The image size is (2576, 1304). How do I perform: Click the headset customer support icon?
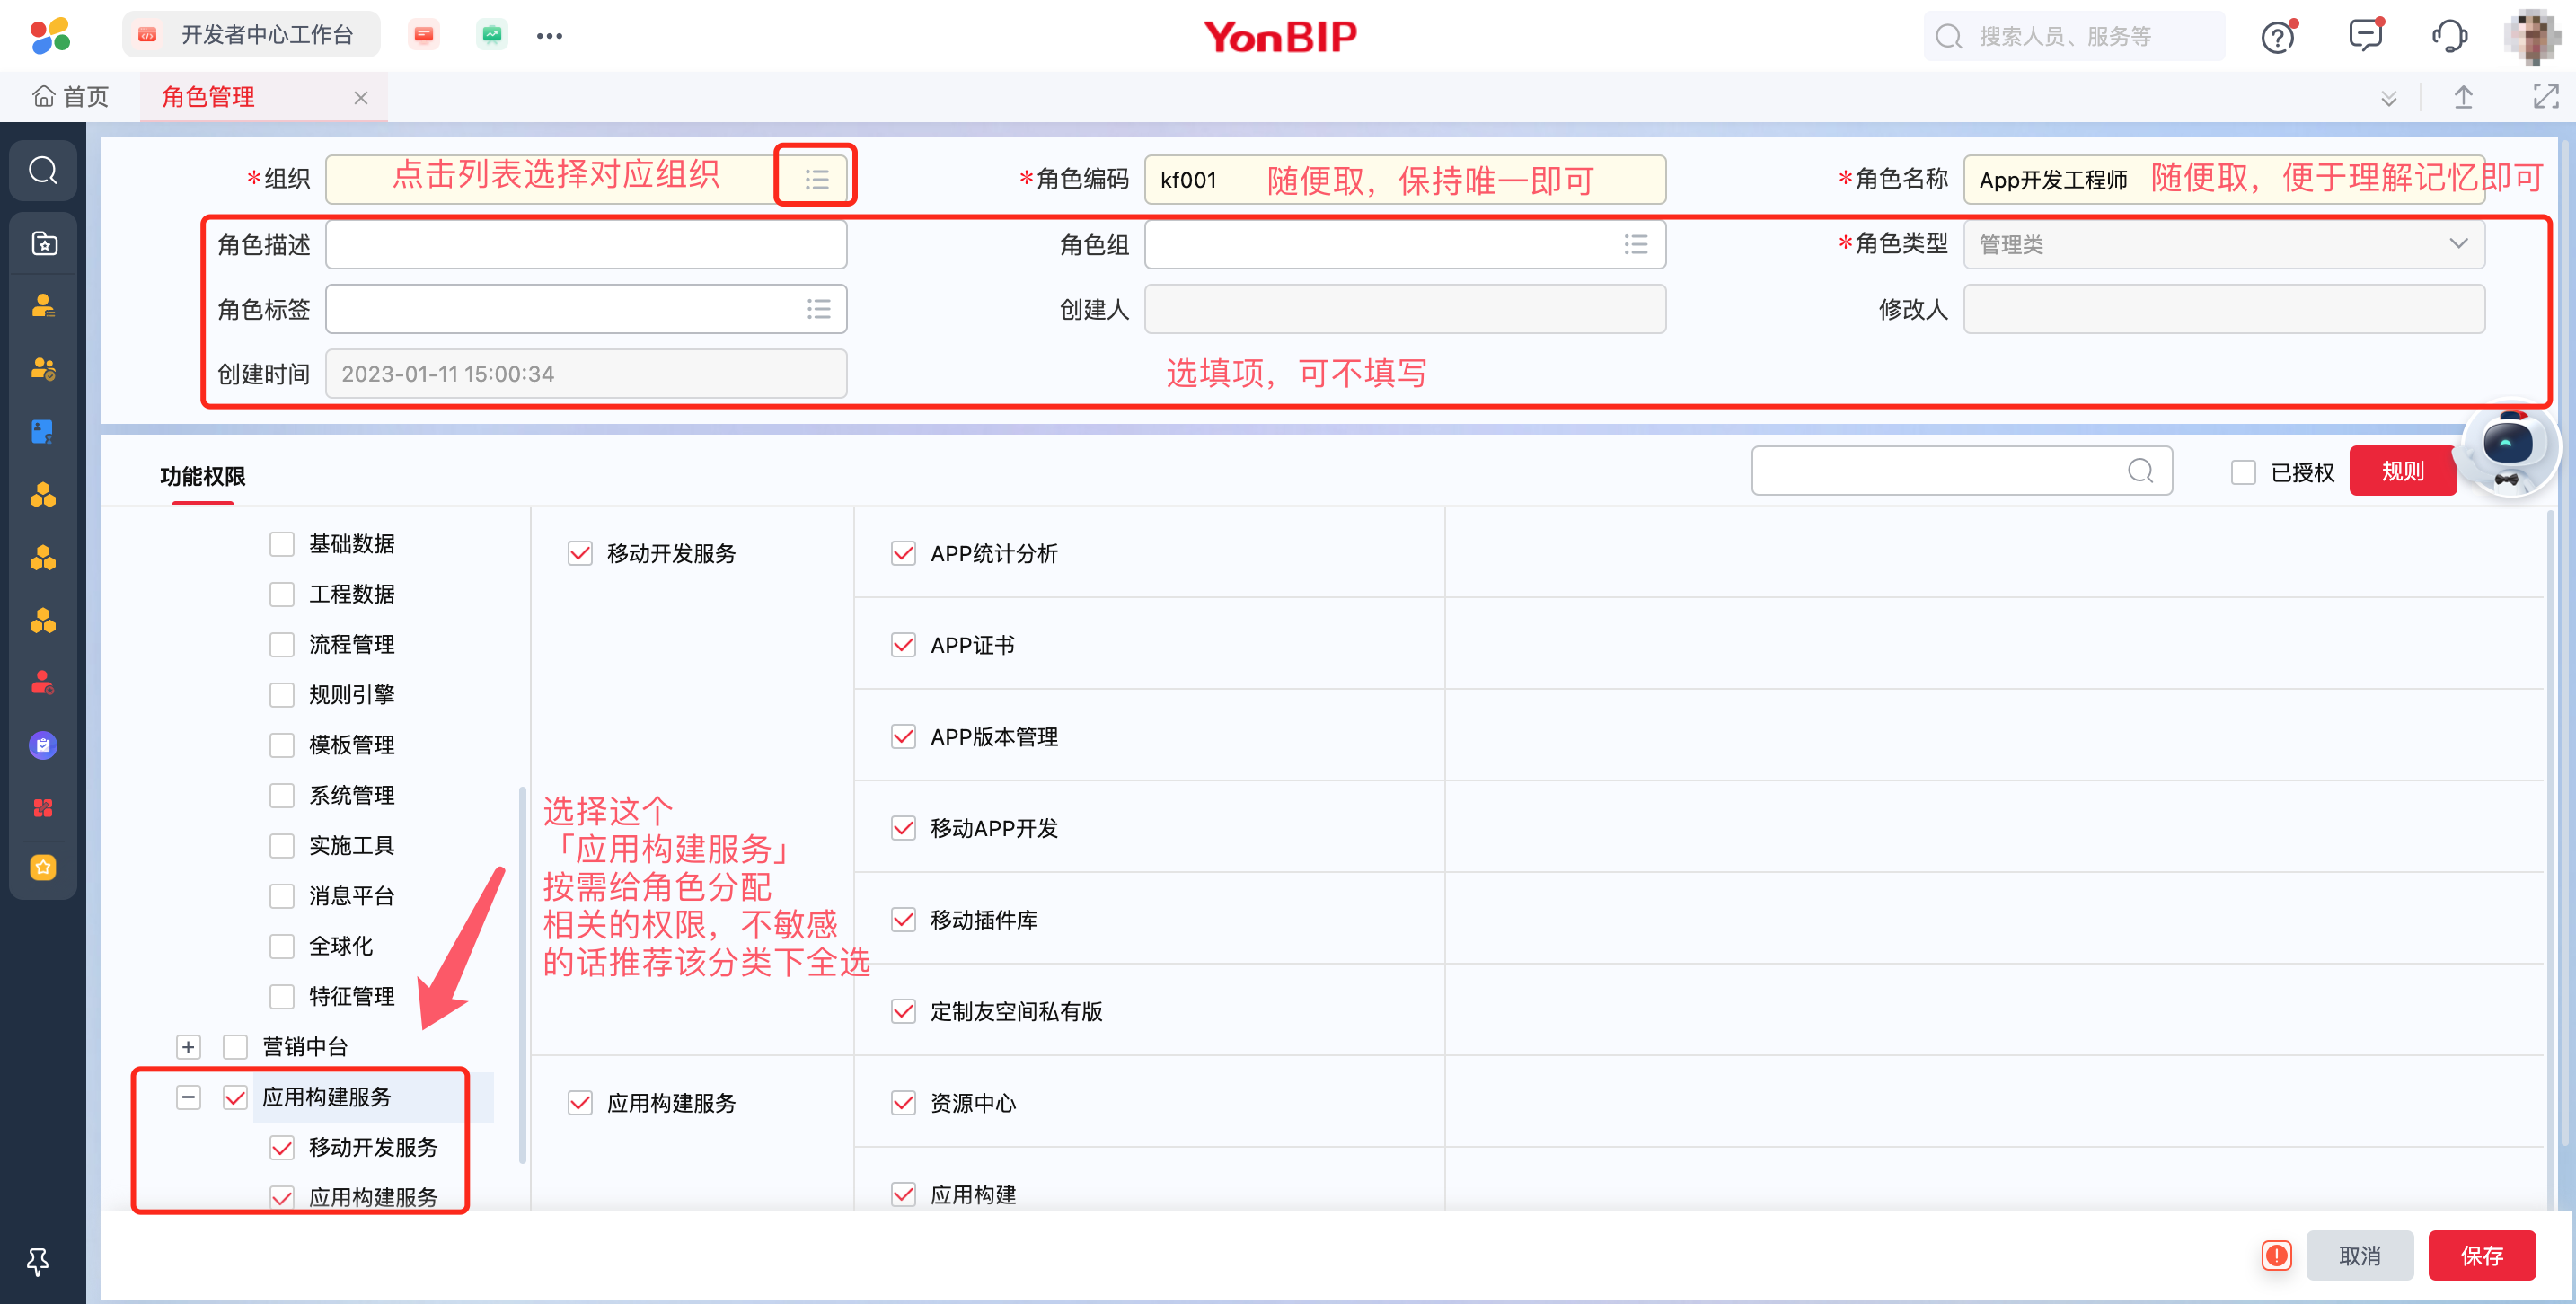(x=2449, y=35)
